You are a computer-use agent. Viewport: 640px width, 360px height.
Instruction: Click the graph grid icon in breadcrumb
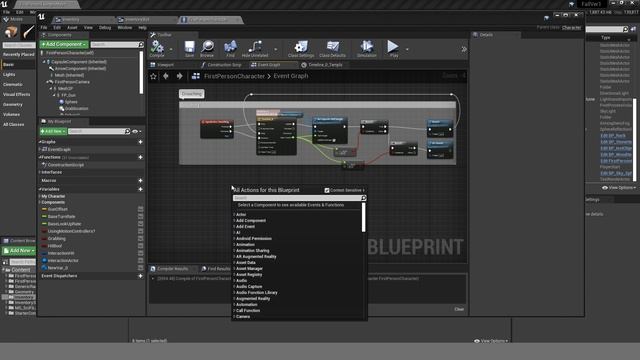(196, 76)
